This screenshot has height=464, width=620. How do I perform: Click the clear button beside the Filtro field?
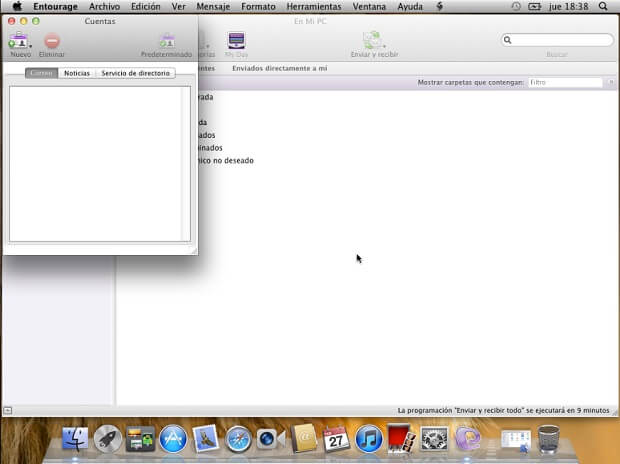(611, 82)
